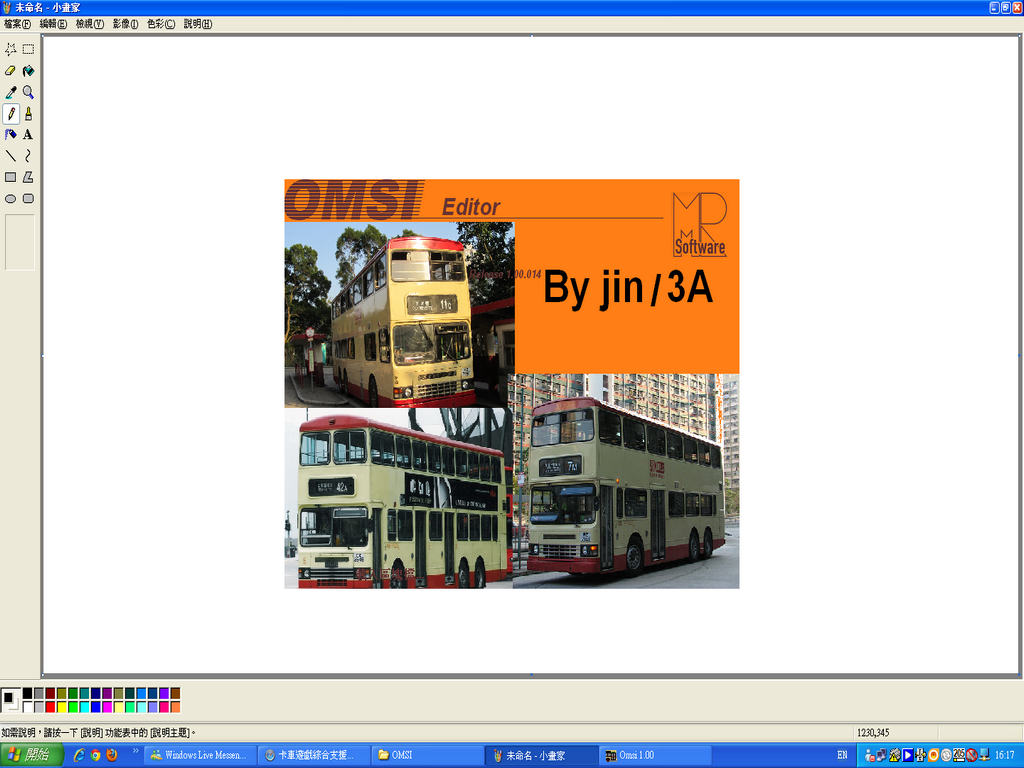Select the light gray swatch

[x=39, y=707]
